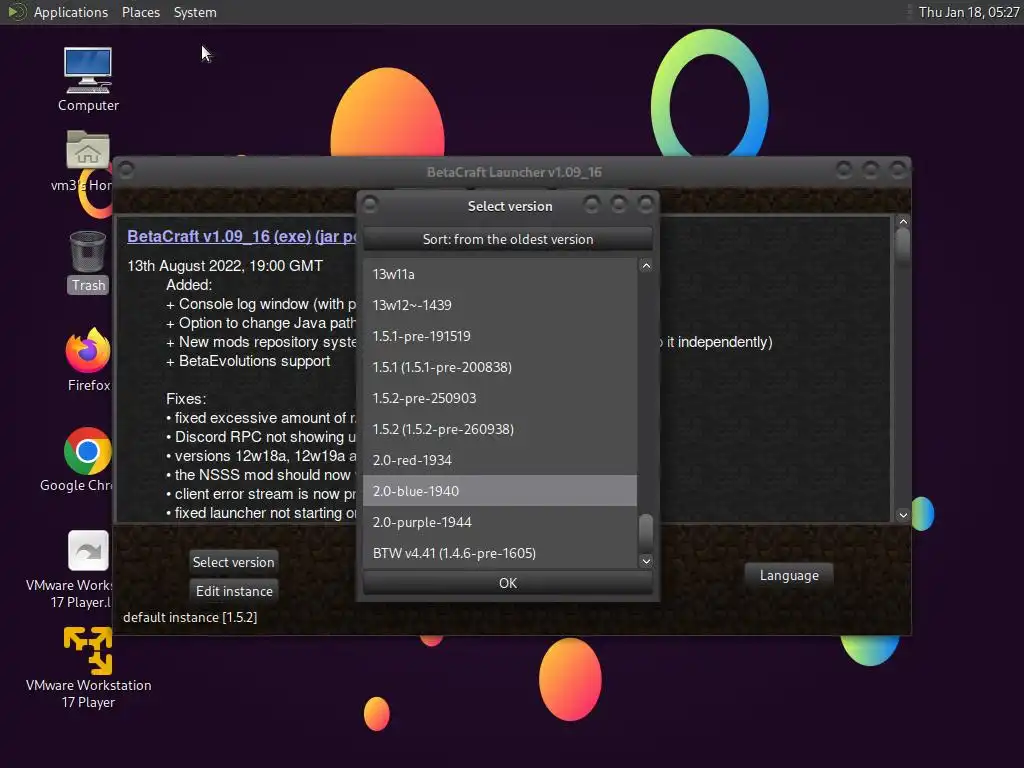Toggle sort order: from the oldest version
The height and width of the screenshot is (768, 1024).
pos(507,239)
